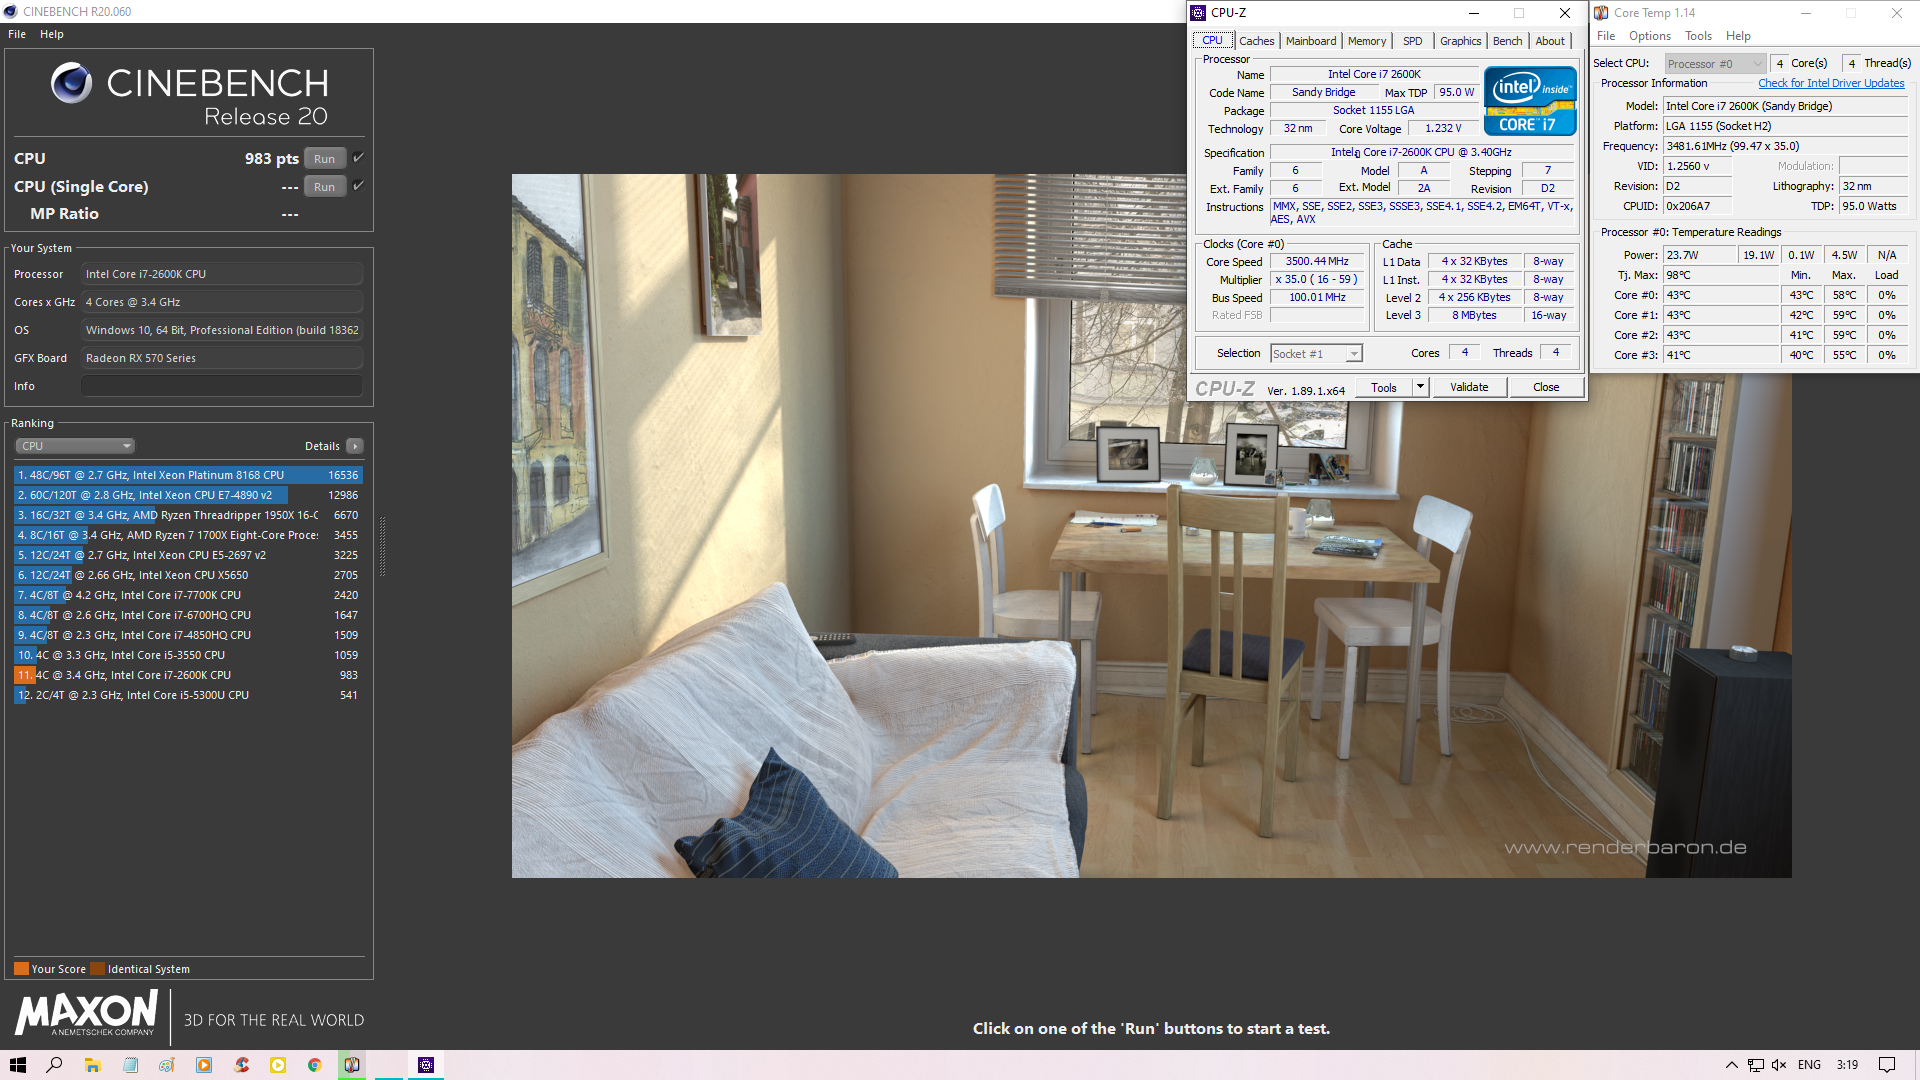The width and height of the screenshot is (1920, 1080).
Task: Show hidden system tray icons
Action: [1732, 1065]
